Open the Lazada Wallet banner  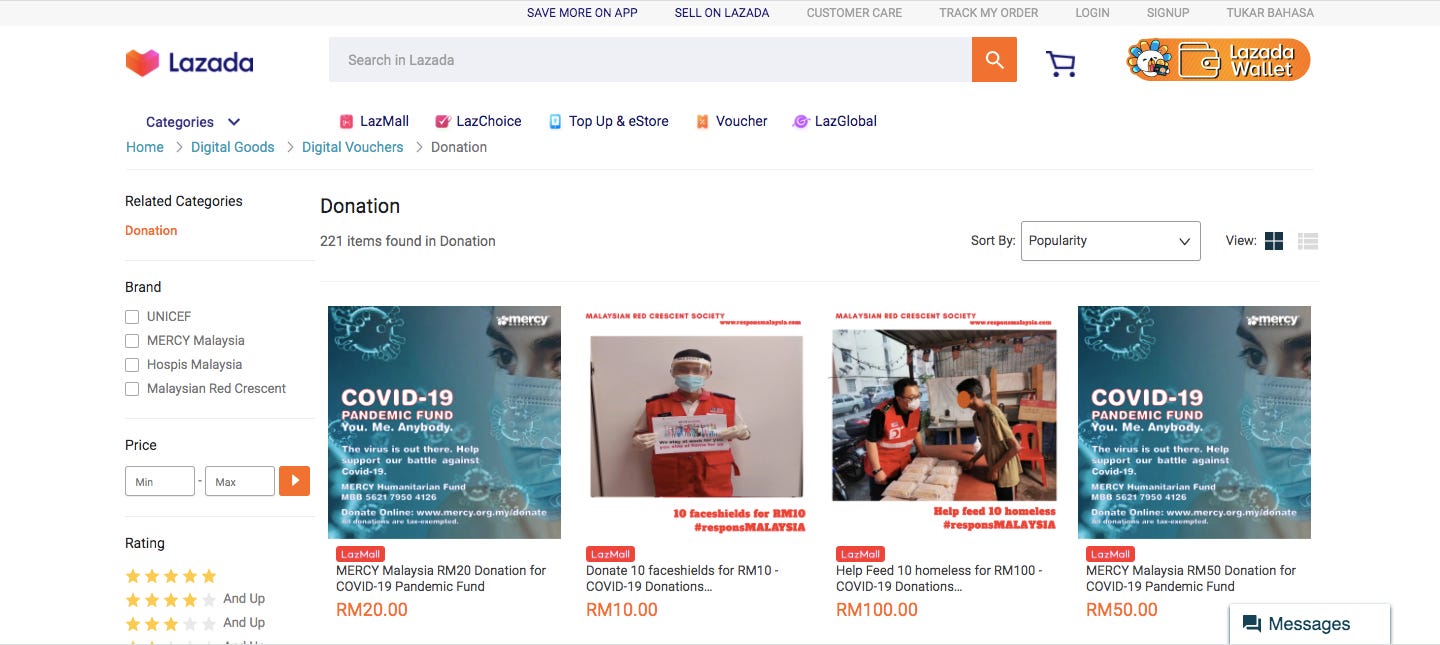(1218, 60)
